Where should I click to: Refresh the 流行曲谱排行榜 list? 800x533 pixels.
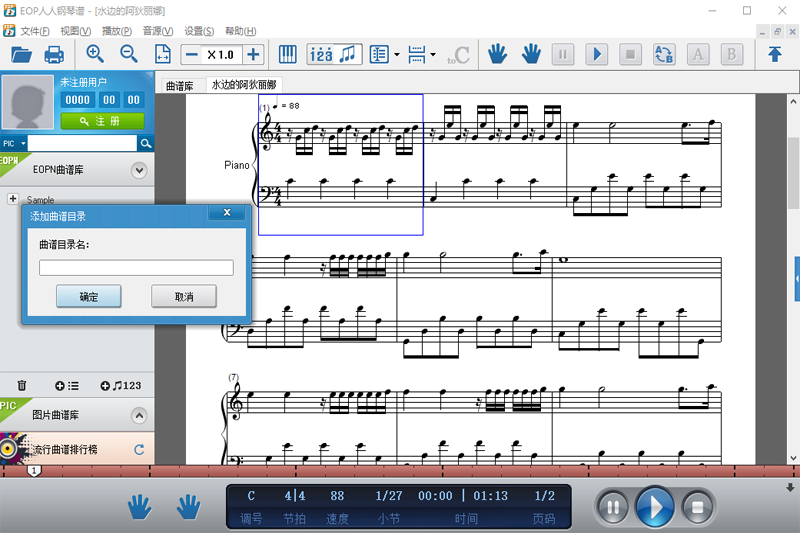tap(139, 449)
